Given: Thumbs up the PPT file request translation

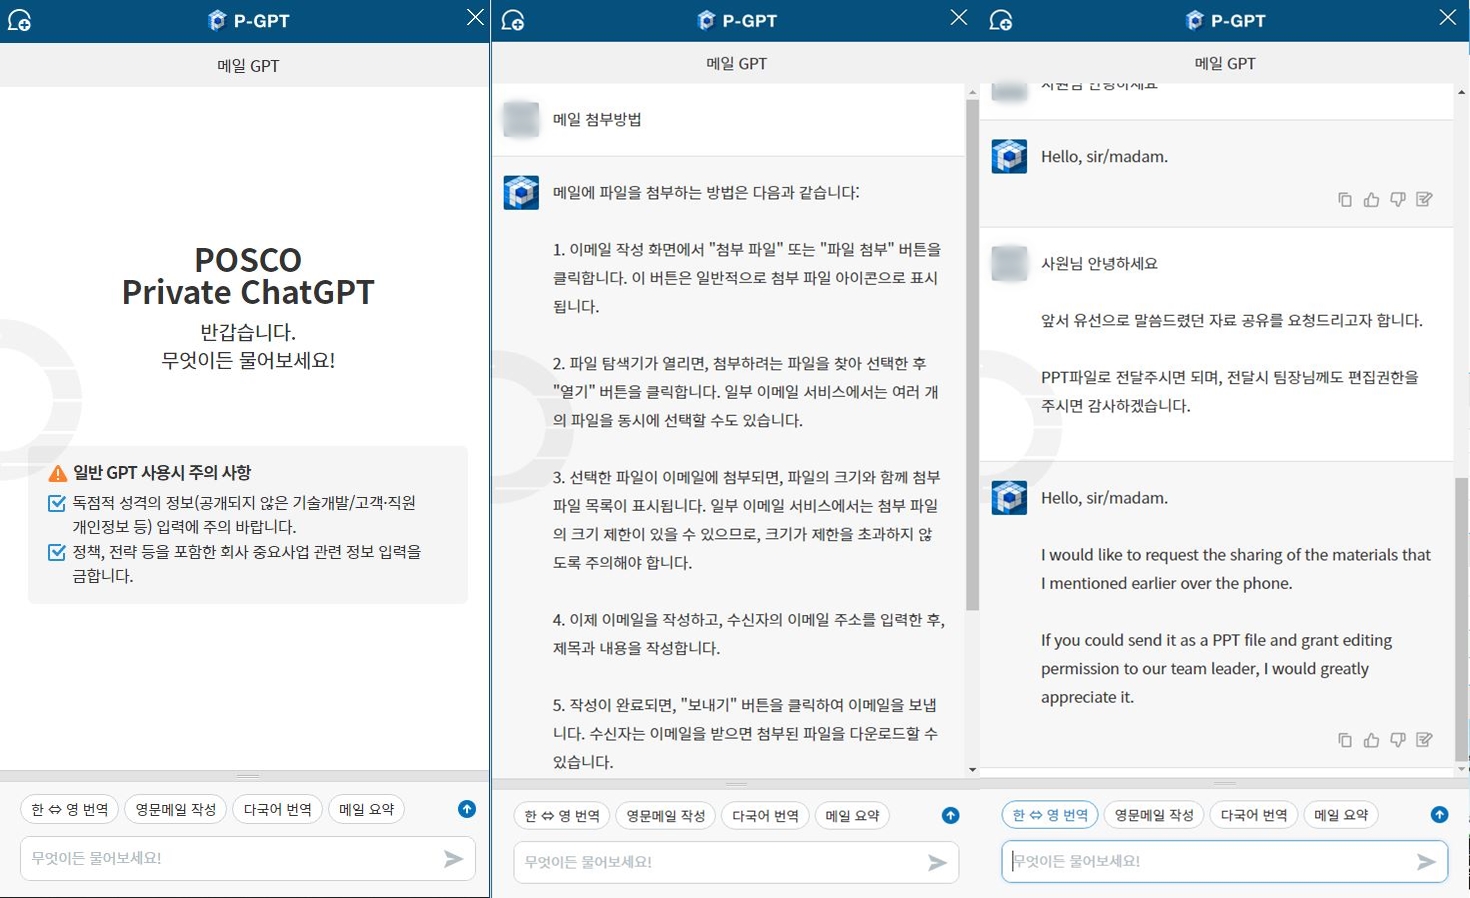Looking at the screenshot, I should [x=1371, y=739].
